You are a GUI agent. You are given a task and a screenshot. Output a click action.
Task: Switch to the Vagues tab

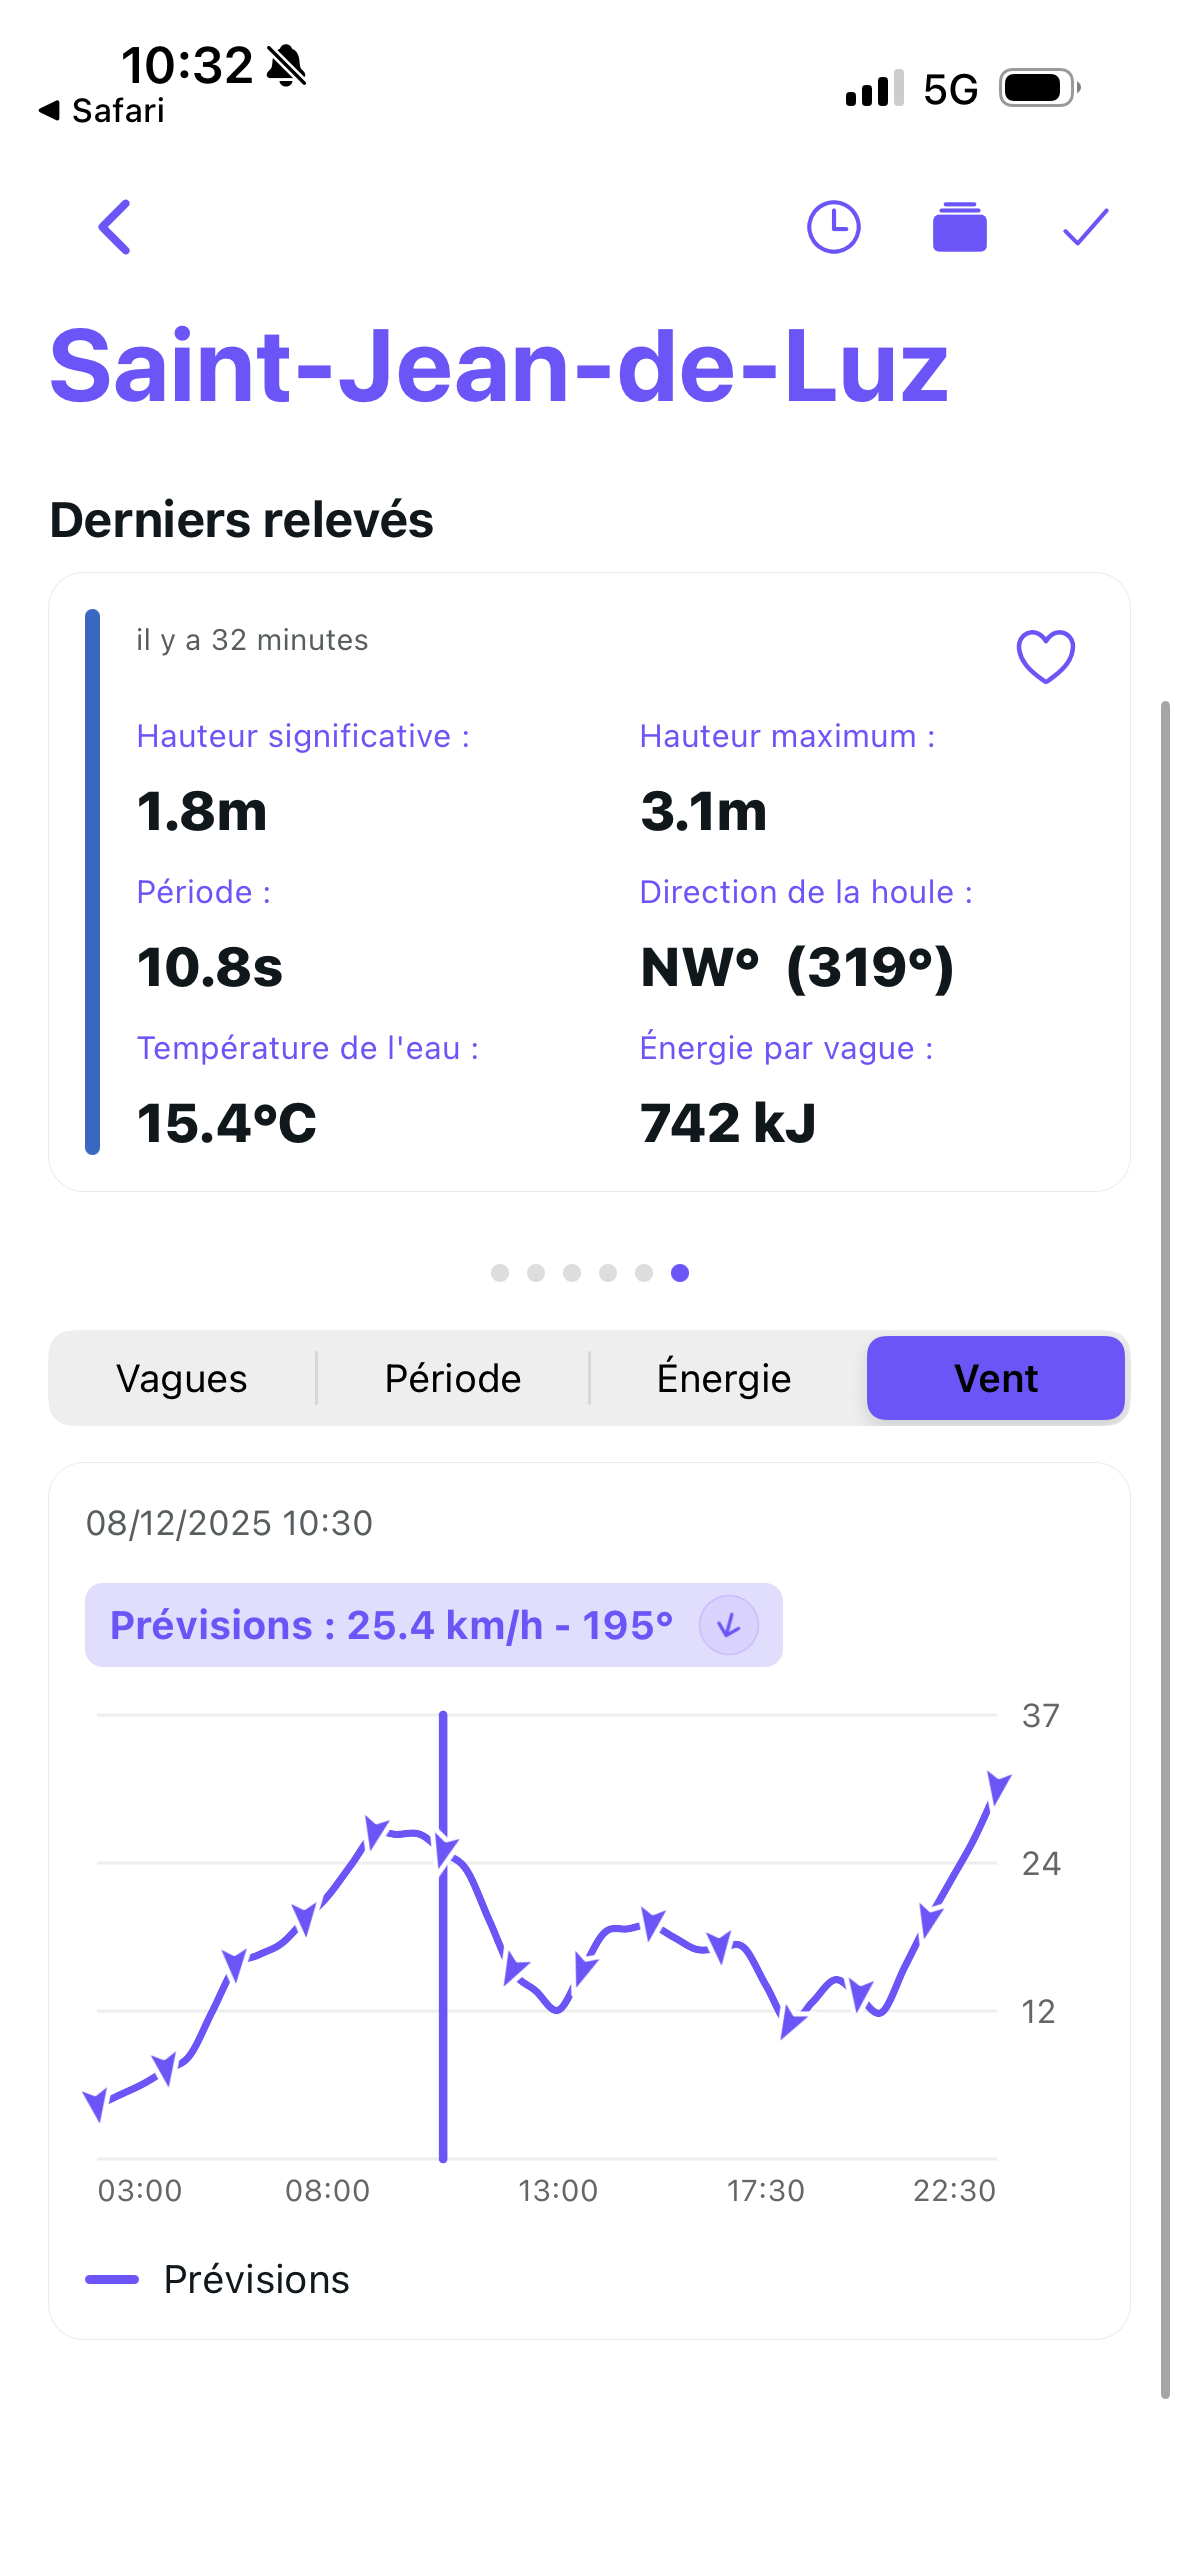coord(182,1378)
